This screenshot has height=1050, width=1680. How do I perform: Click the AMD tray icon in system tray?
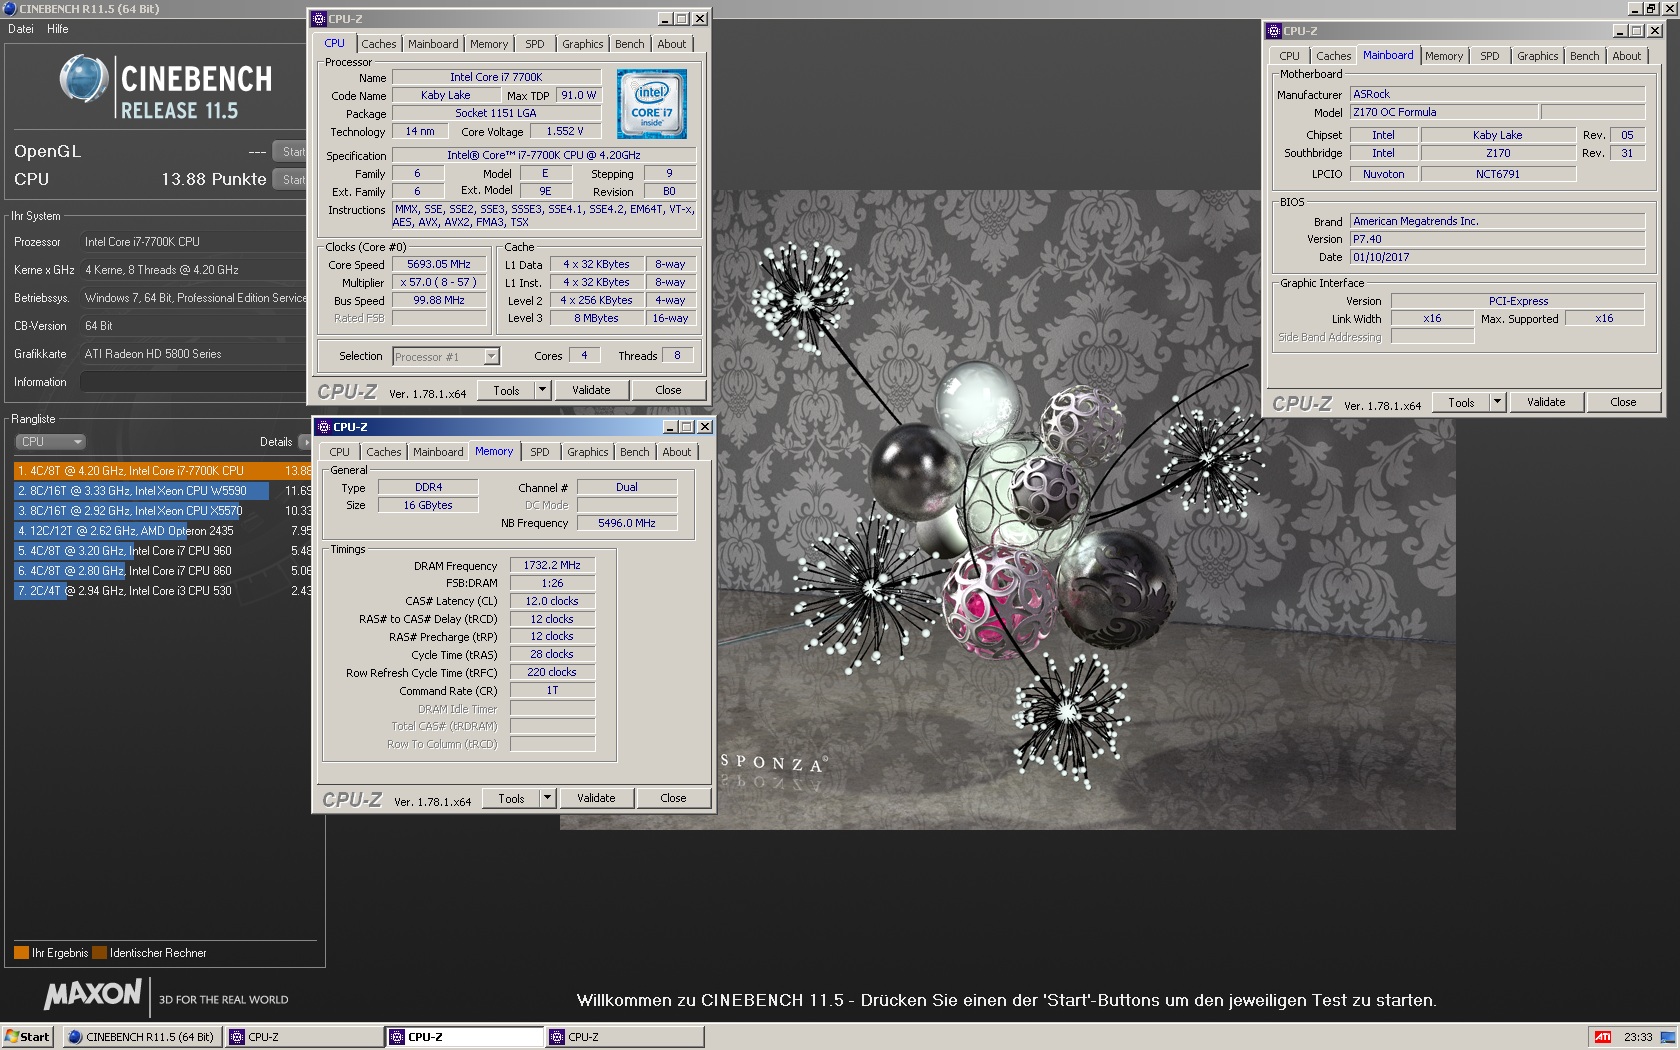(1603, 1037)
